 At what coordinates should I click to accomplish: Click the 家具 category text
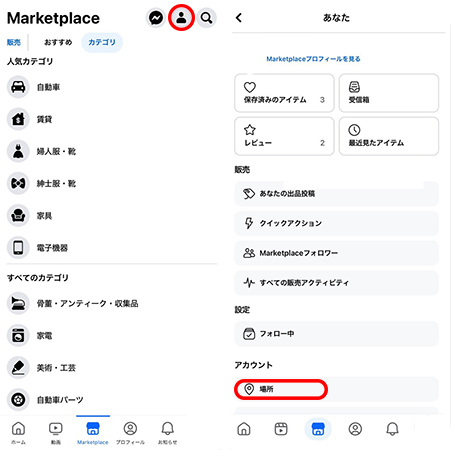pyautogui.click(x=44, y=216)
